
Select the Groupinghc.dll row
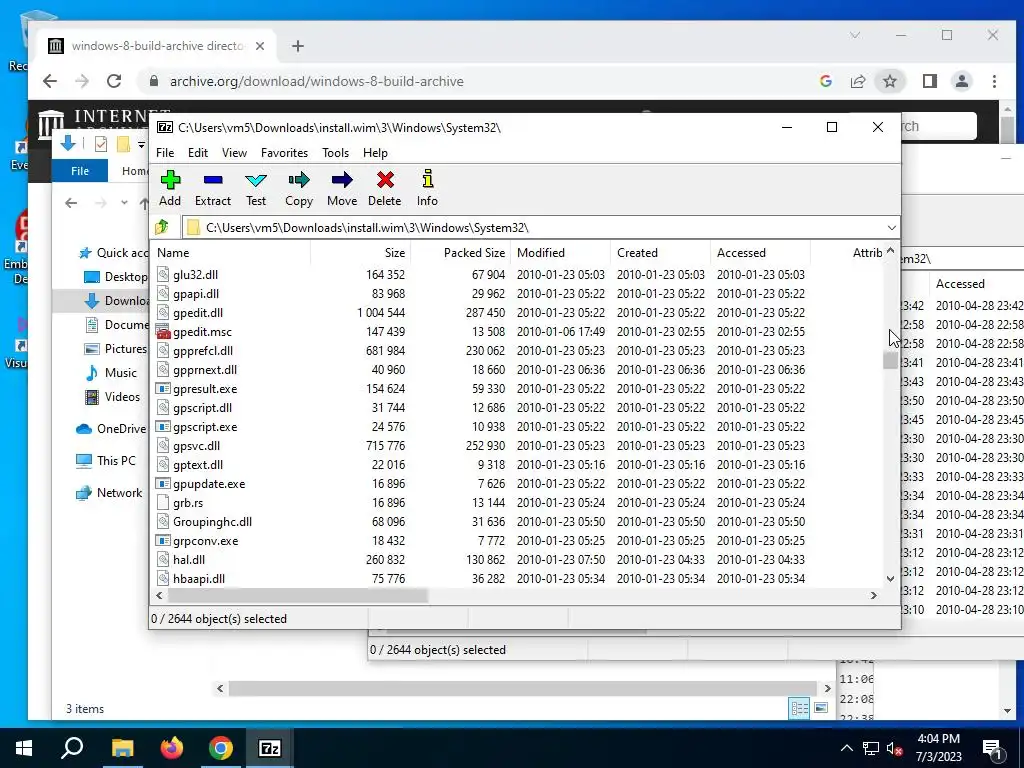click(518, 522)
